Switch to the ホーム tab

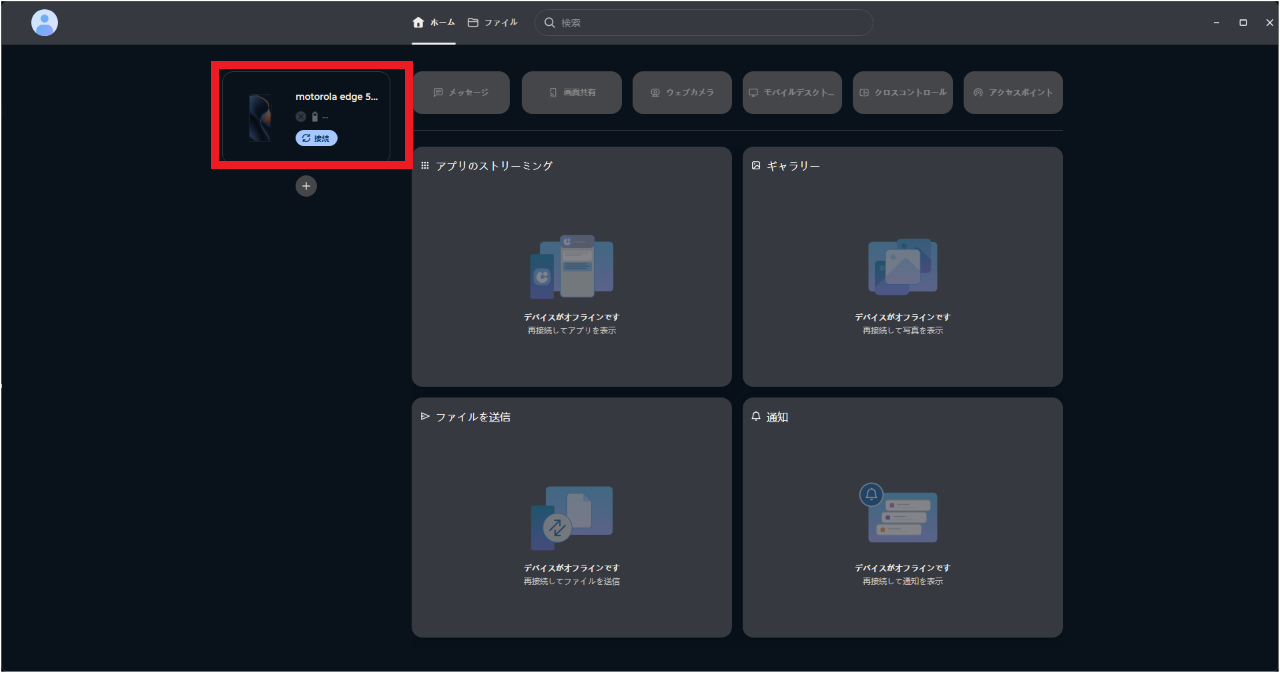click(x=432, y=21)
